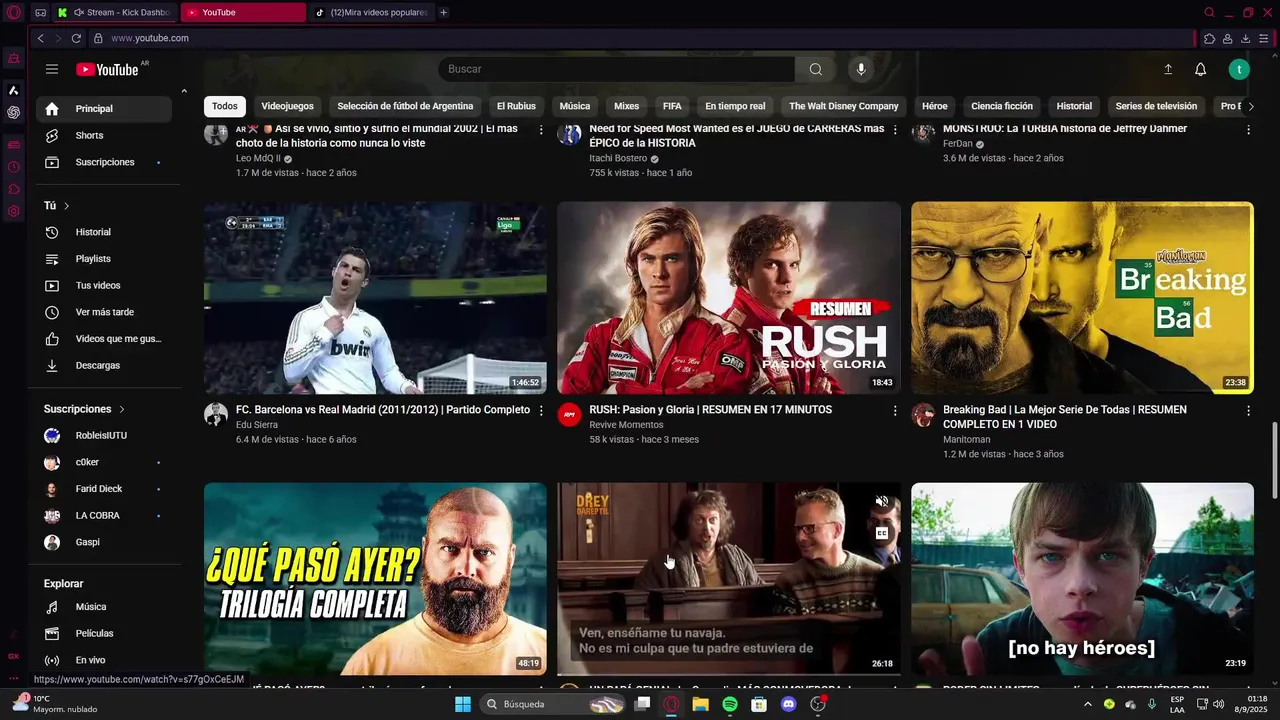The height and width of the screenshot is (720, 1280).
Task: Open the green account avatar menu
Action: pos(1239,69)
